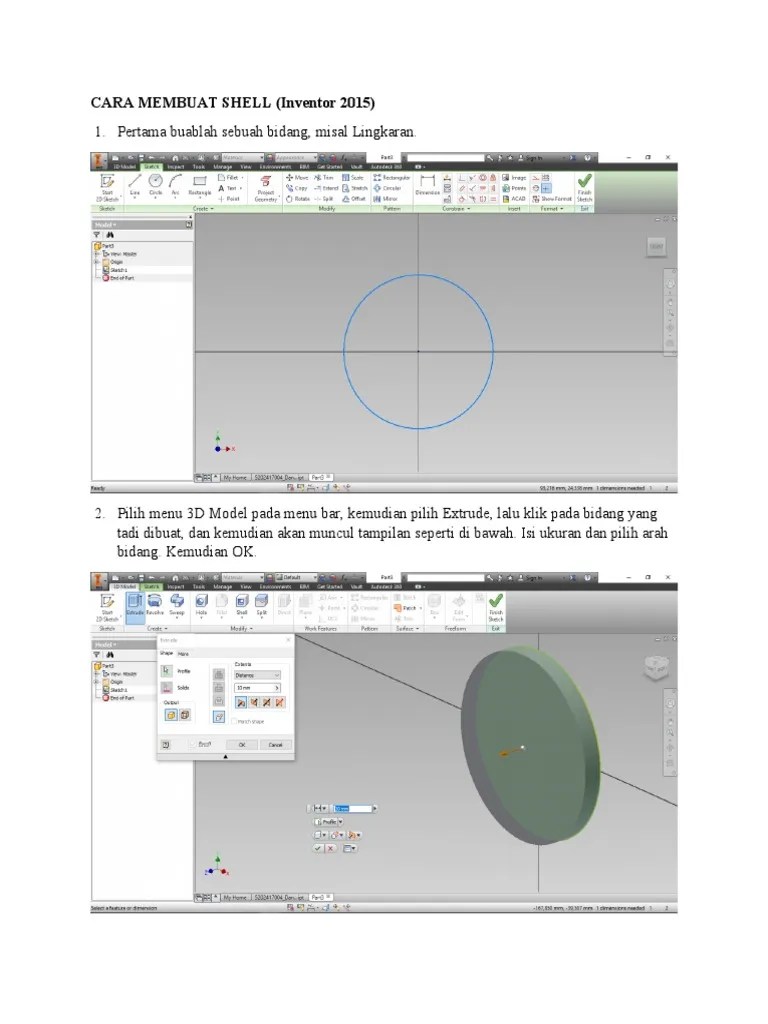Click the green check in the mini toolbar
Viewport: 768px width, 1024px height.
(318, 848)
